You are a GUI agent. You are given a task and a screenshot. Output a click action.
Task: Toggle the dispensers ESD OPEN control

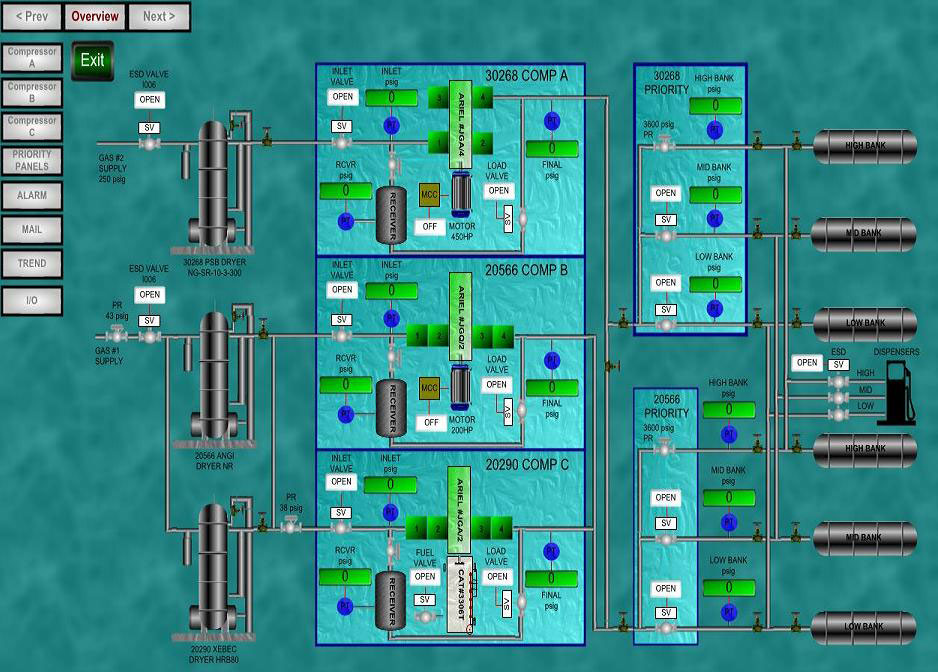click(807, 363)
